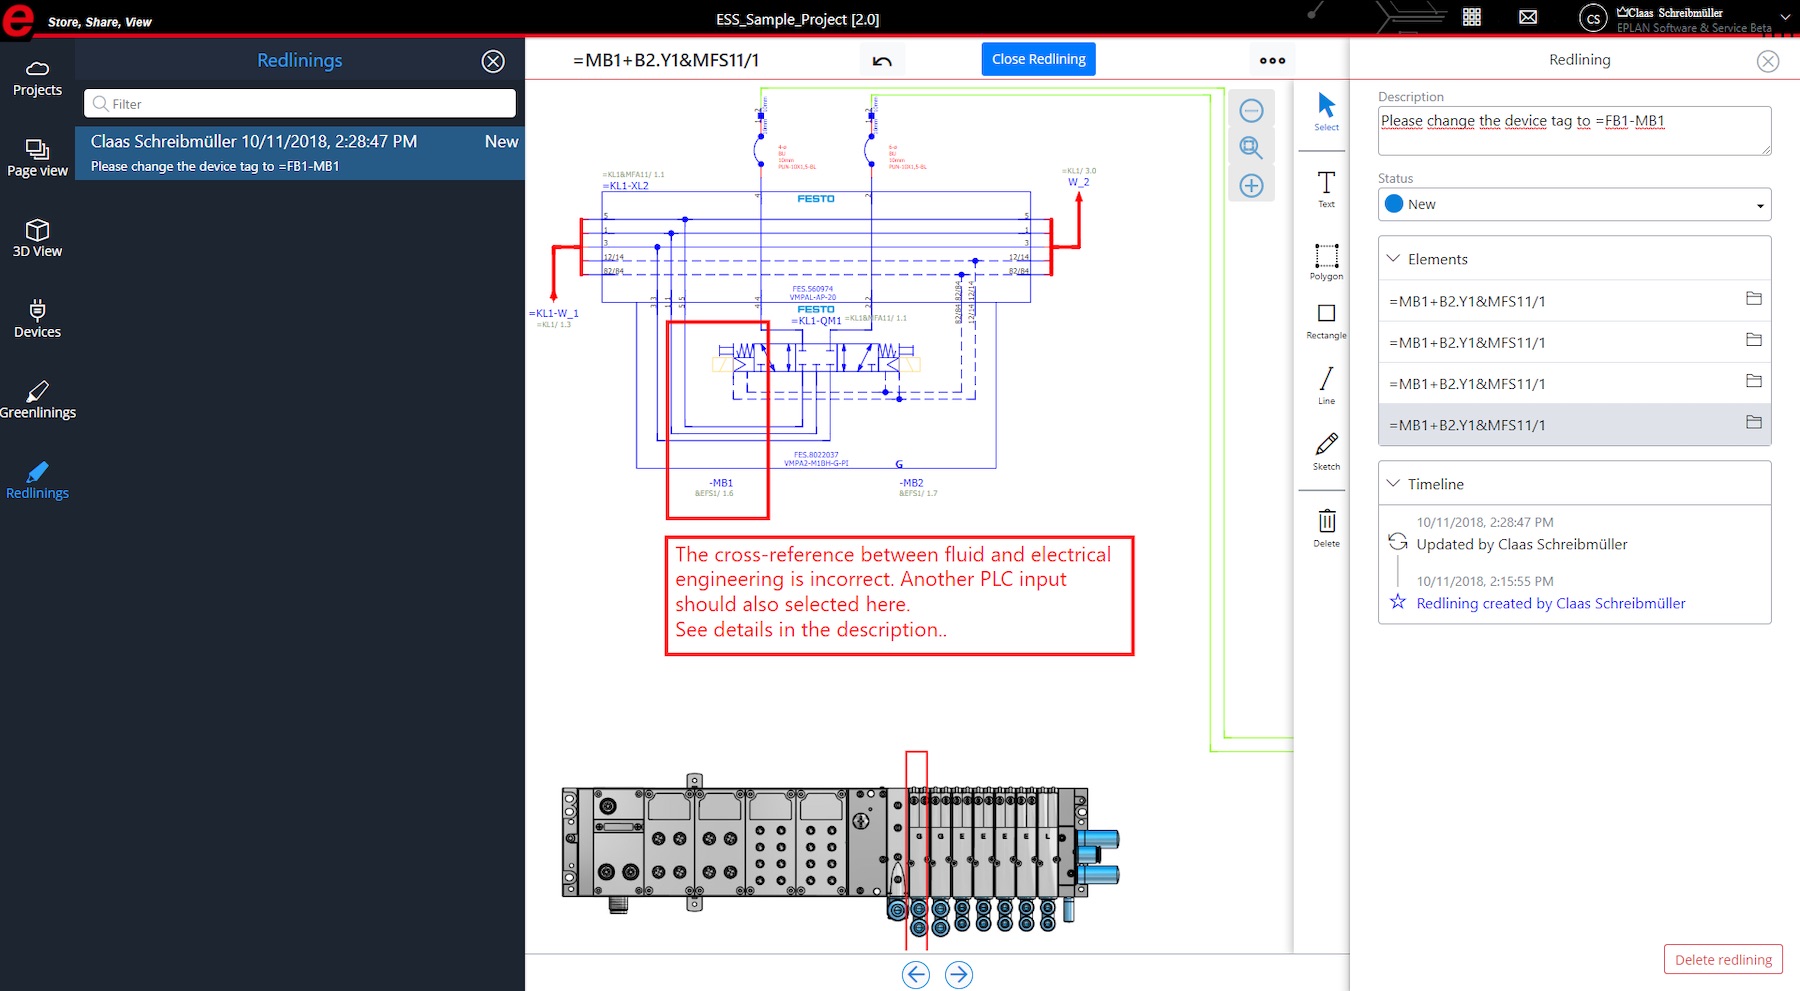
Task: Zoom into the schematic with plus control
Action: 1251,185
